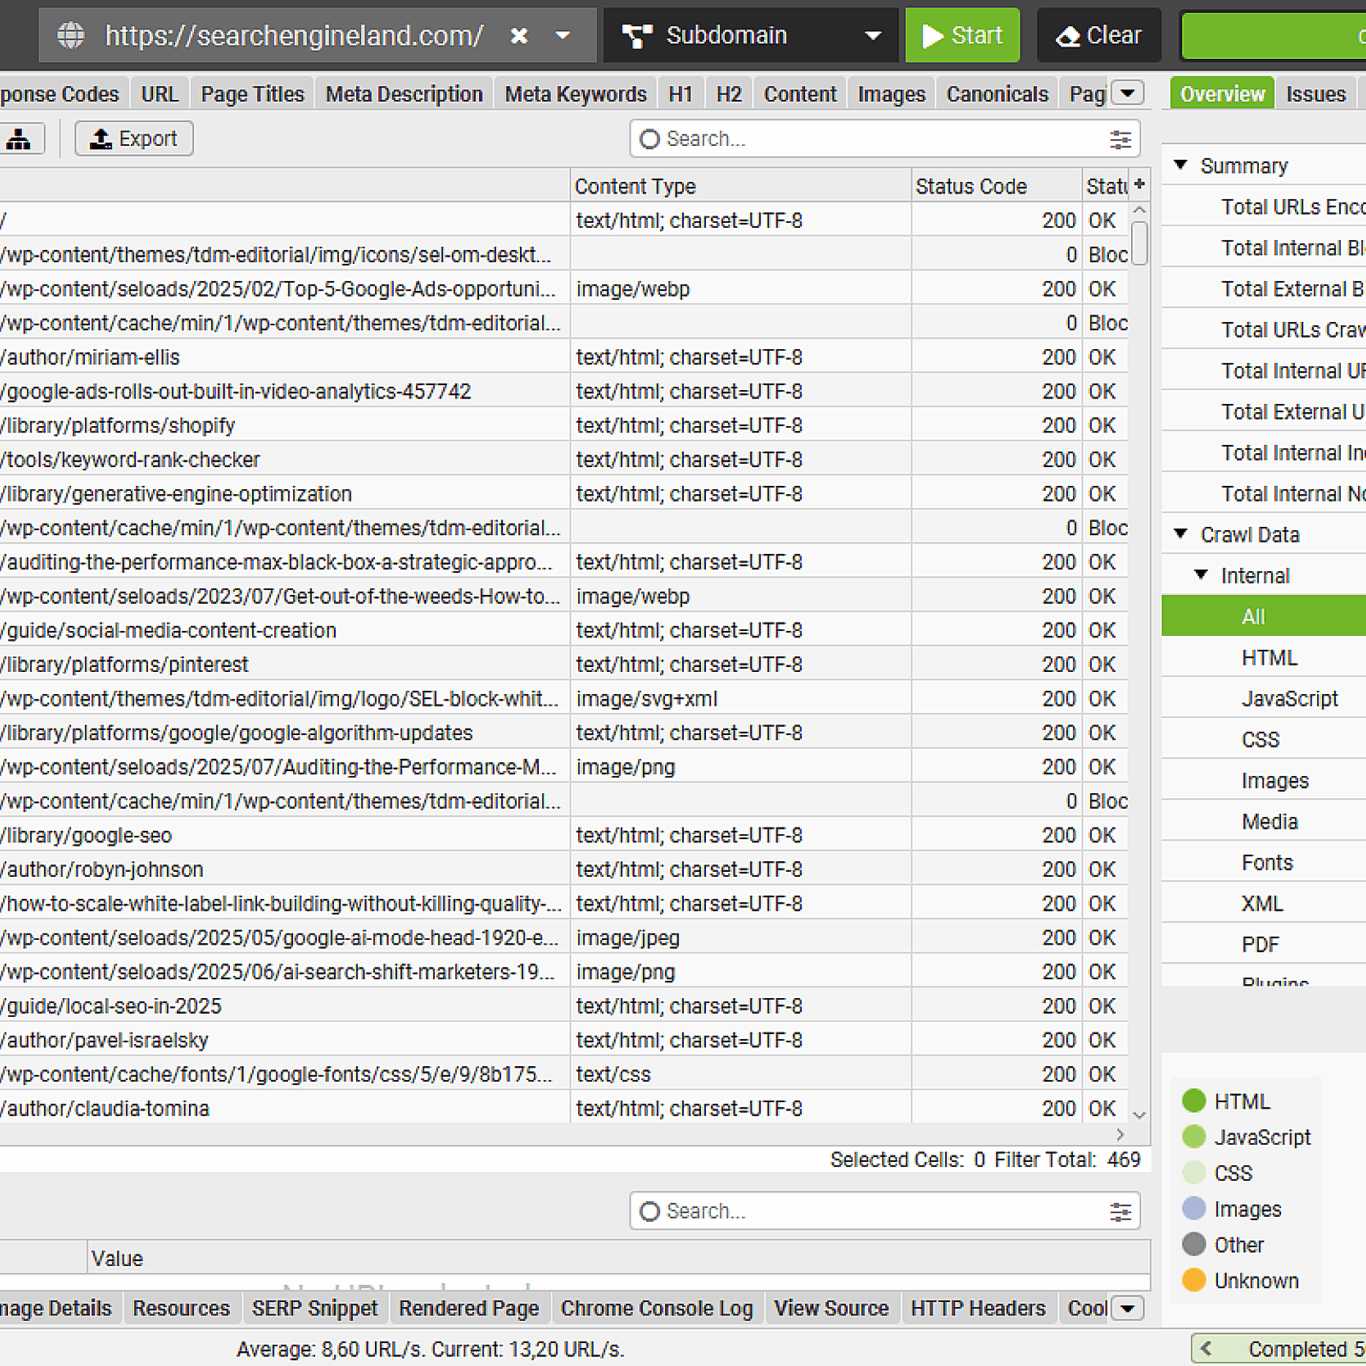Clear the entered URL with the X icon
This screenshot has width=1366, height=1366.
(x=519, y=36)
